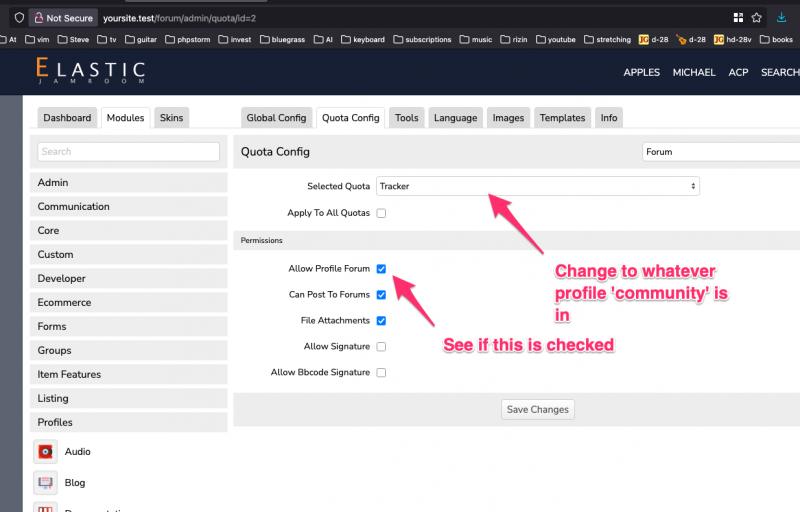The height and width of the screenshot is (512, 800).
Task: Open the ACP link in header
Action: click(738, 72)
